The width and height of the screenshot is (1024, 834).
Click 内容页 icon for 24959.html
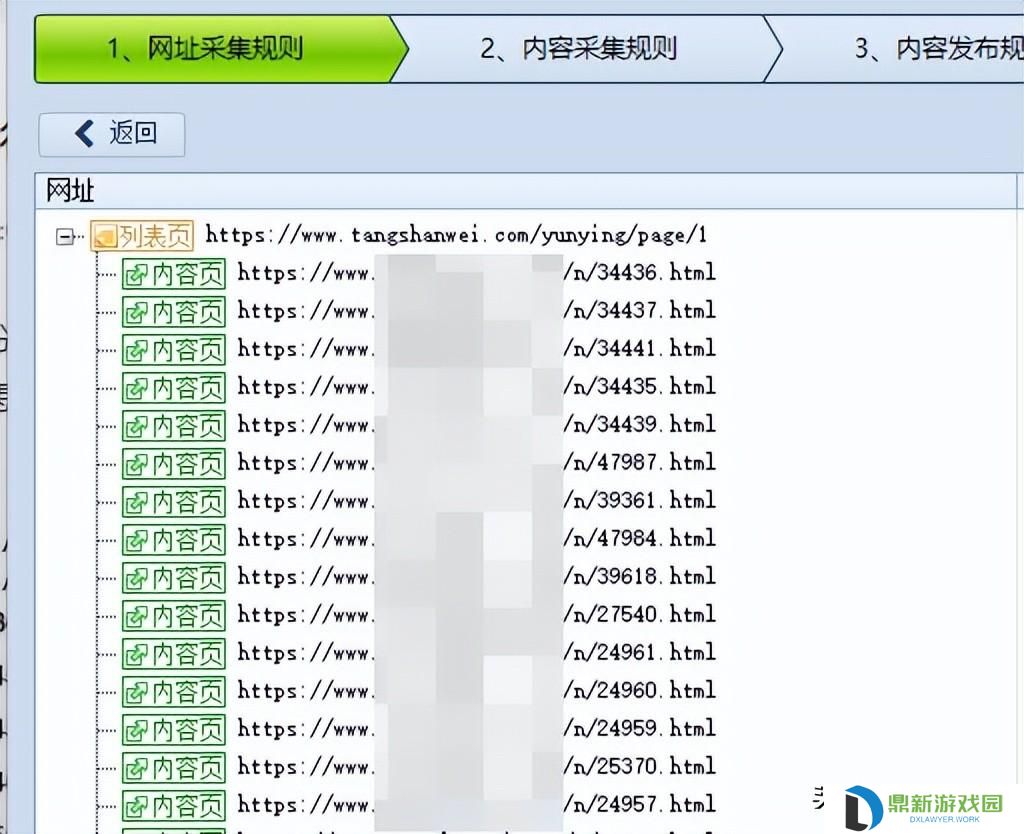[x=174, y=729]
